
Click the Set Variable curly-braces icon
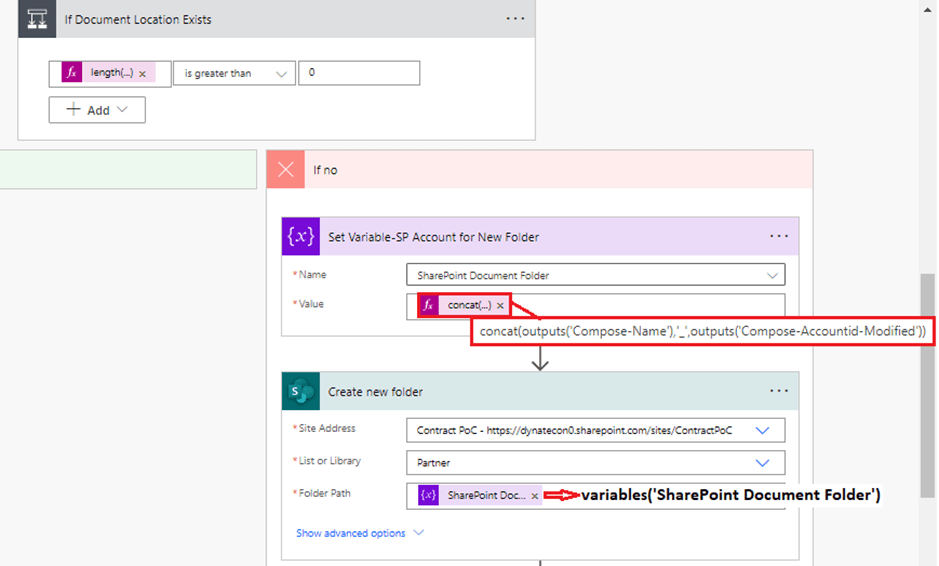301,237
